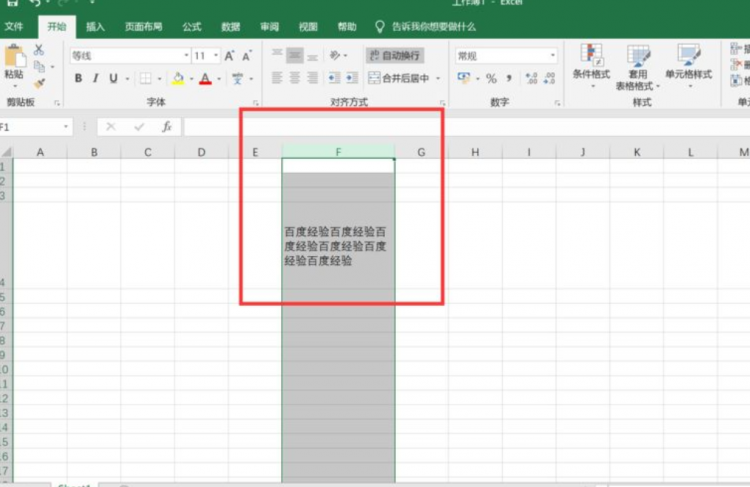Set top vertical alignment
The width and height of the screenshot is (750, 487).
(277, 55)
